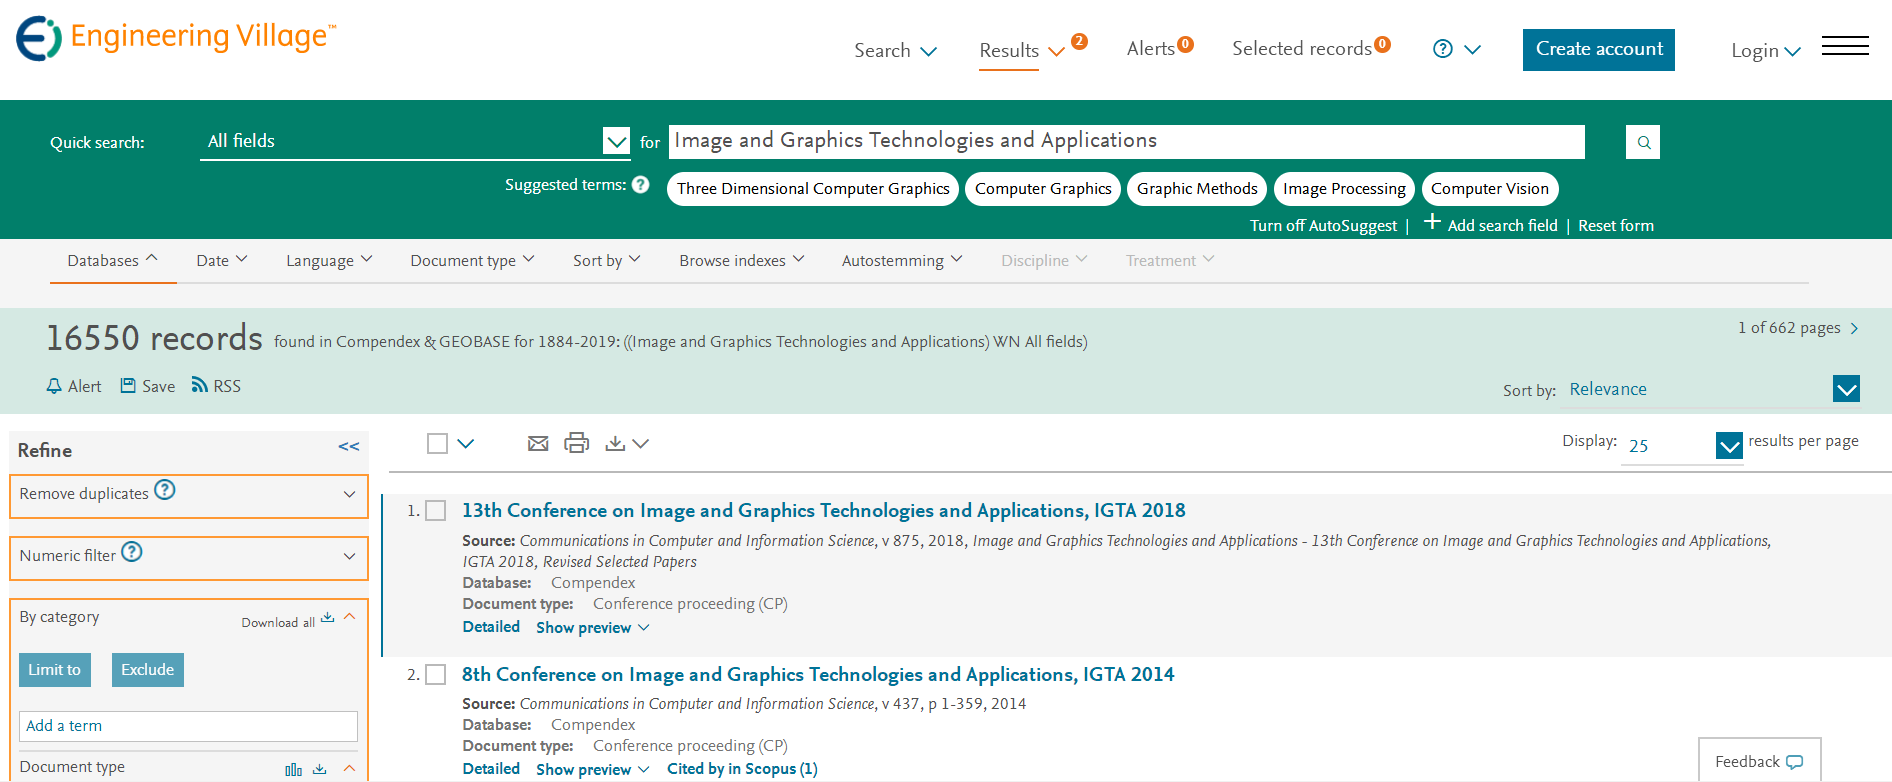1892x782 pixels.
Task: Collapse the Document type refine section
Action: (x=349, y=768)
